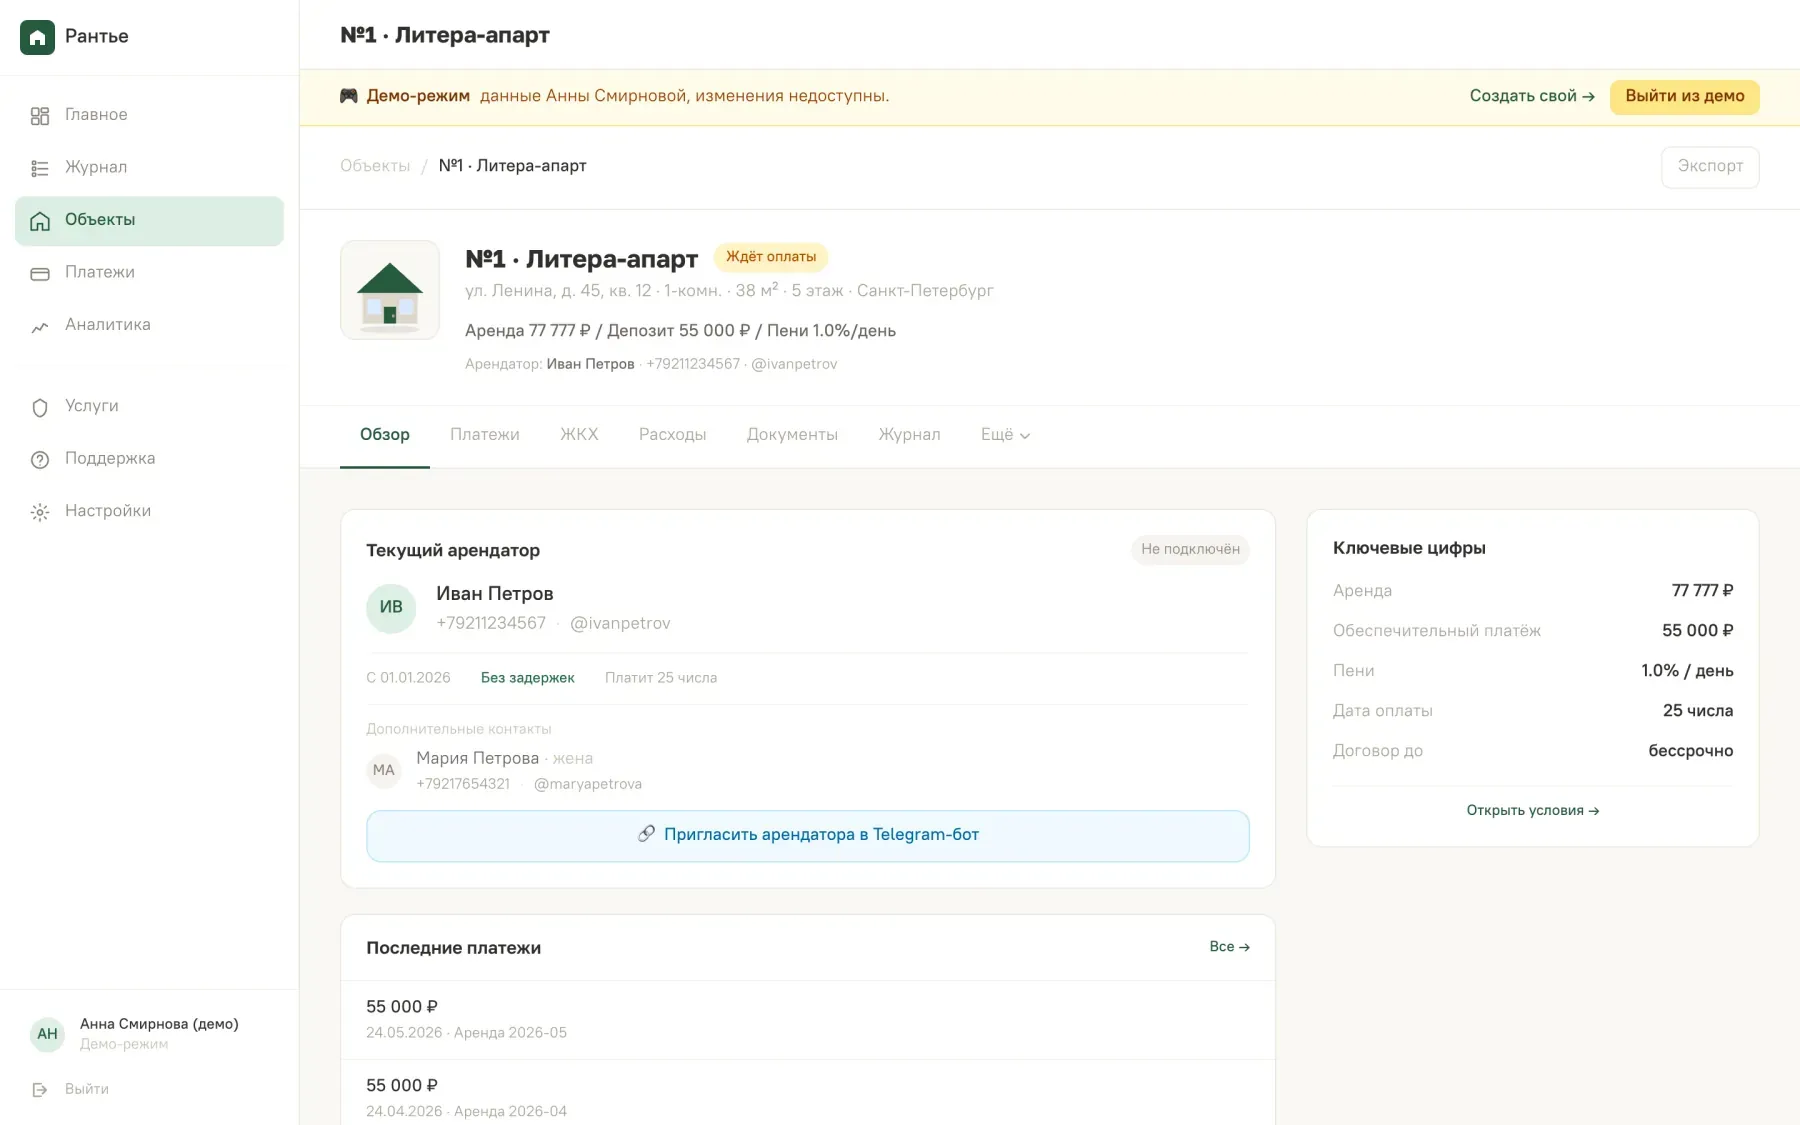Click the link icon in Telegram invite button
Viewport: 1800px width, 1125px height.
[x=647, y=834]
